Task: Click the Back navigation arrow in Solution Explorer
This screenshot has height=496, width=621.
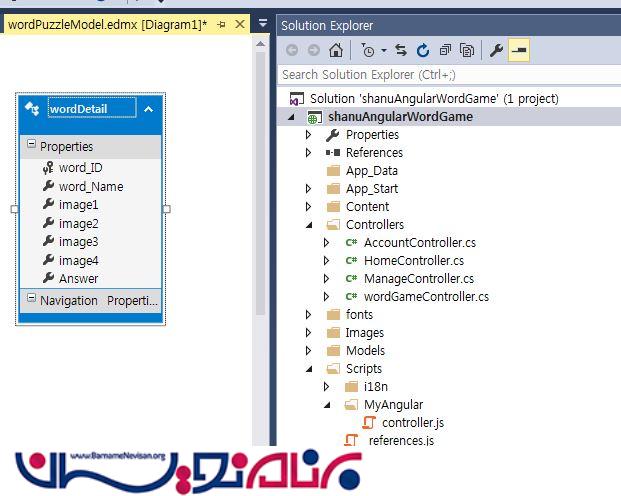Action: click(292, 50)
